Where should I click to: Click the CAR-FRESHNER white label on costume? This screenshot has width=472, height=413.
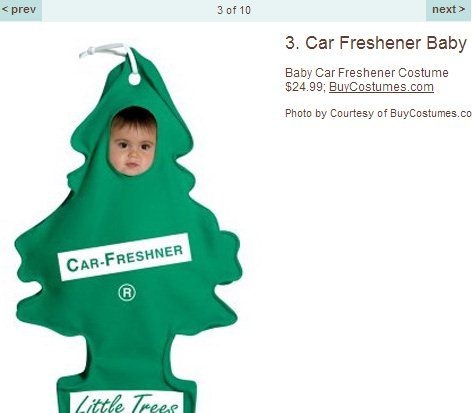click(x=125, y=257)
